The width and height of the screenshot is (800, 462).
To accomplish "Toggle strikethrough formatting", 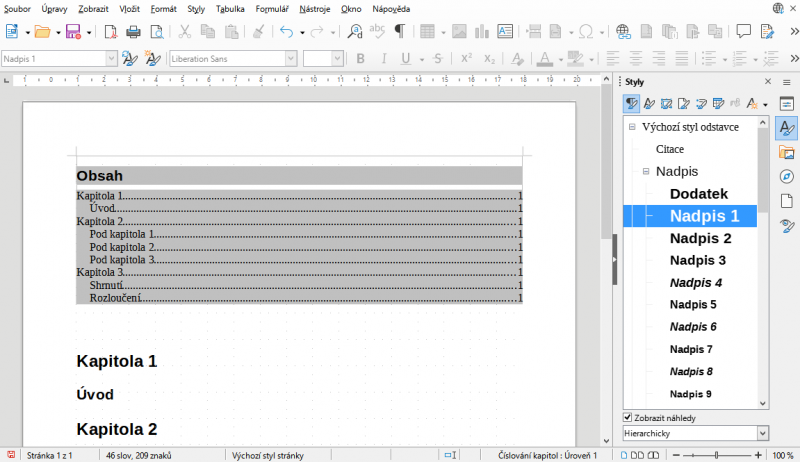I will pos(438,59).
